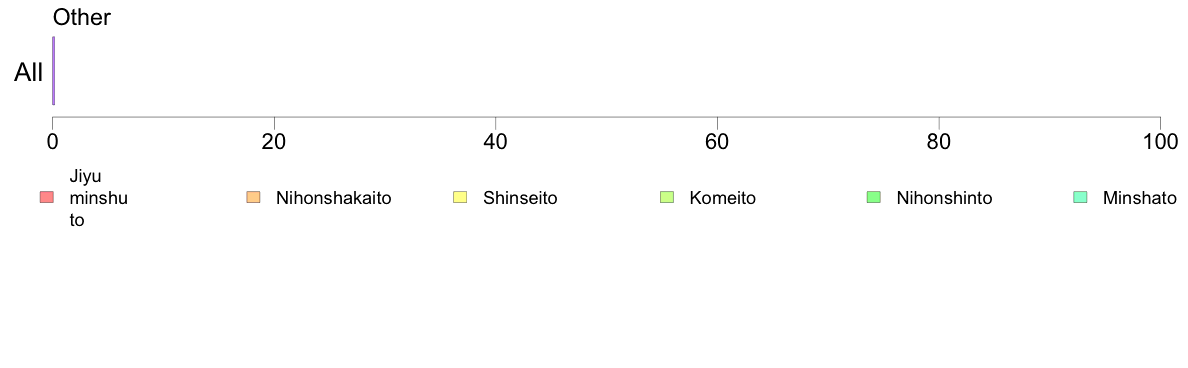The height and width of the screenshot is (368, 1188).
Task: Select the 100 axis tick label
Action: pos(1160,140)
